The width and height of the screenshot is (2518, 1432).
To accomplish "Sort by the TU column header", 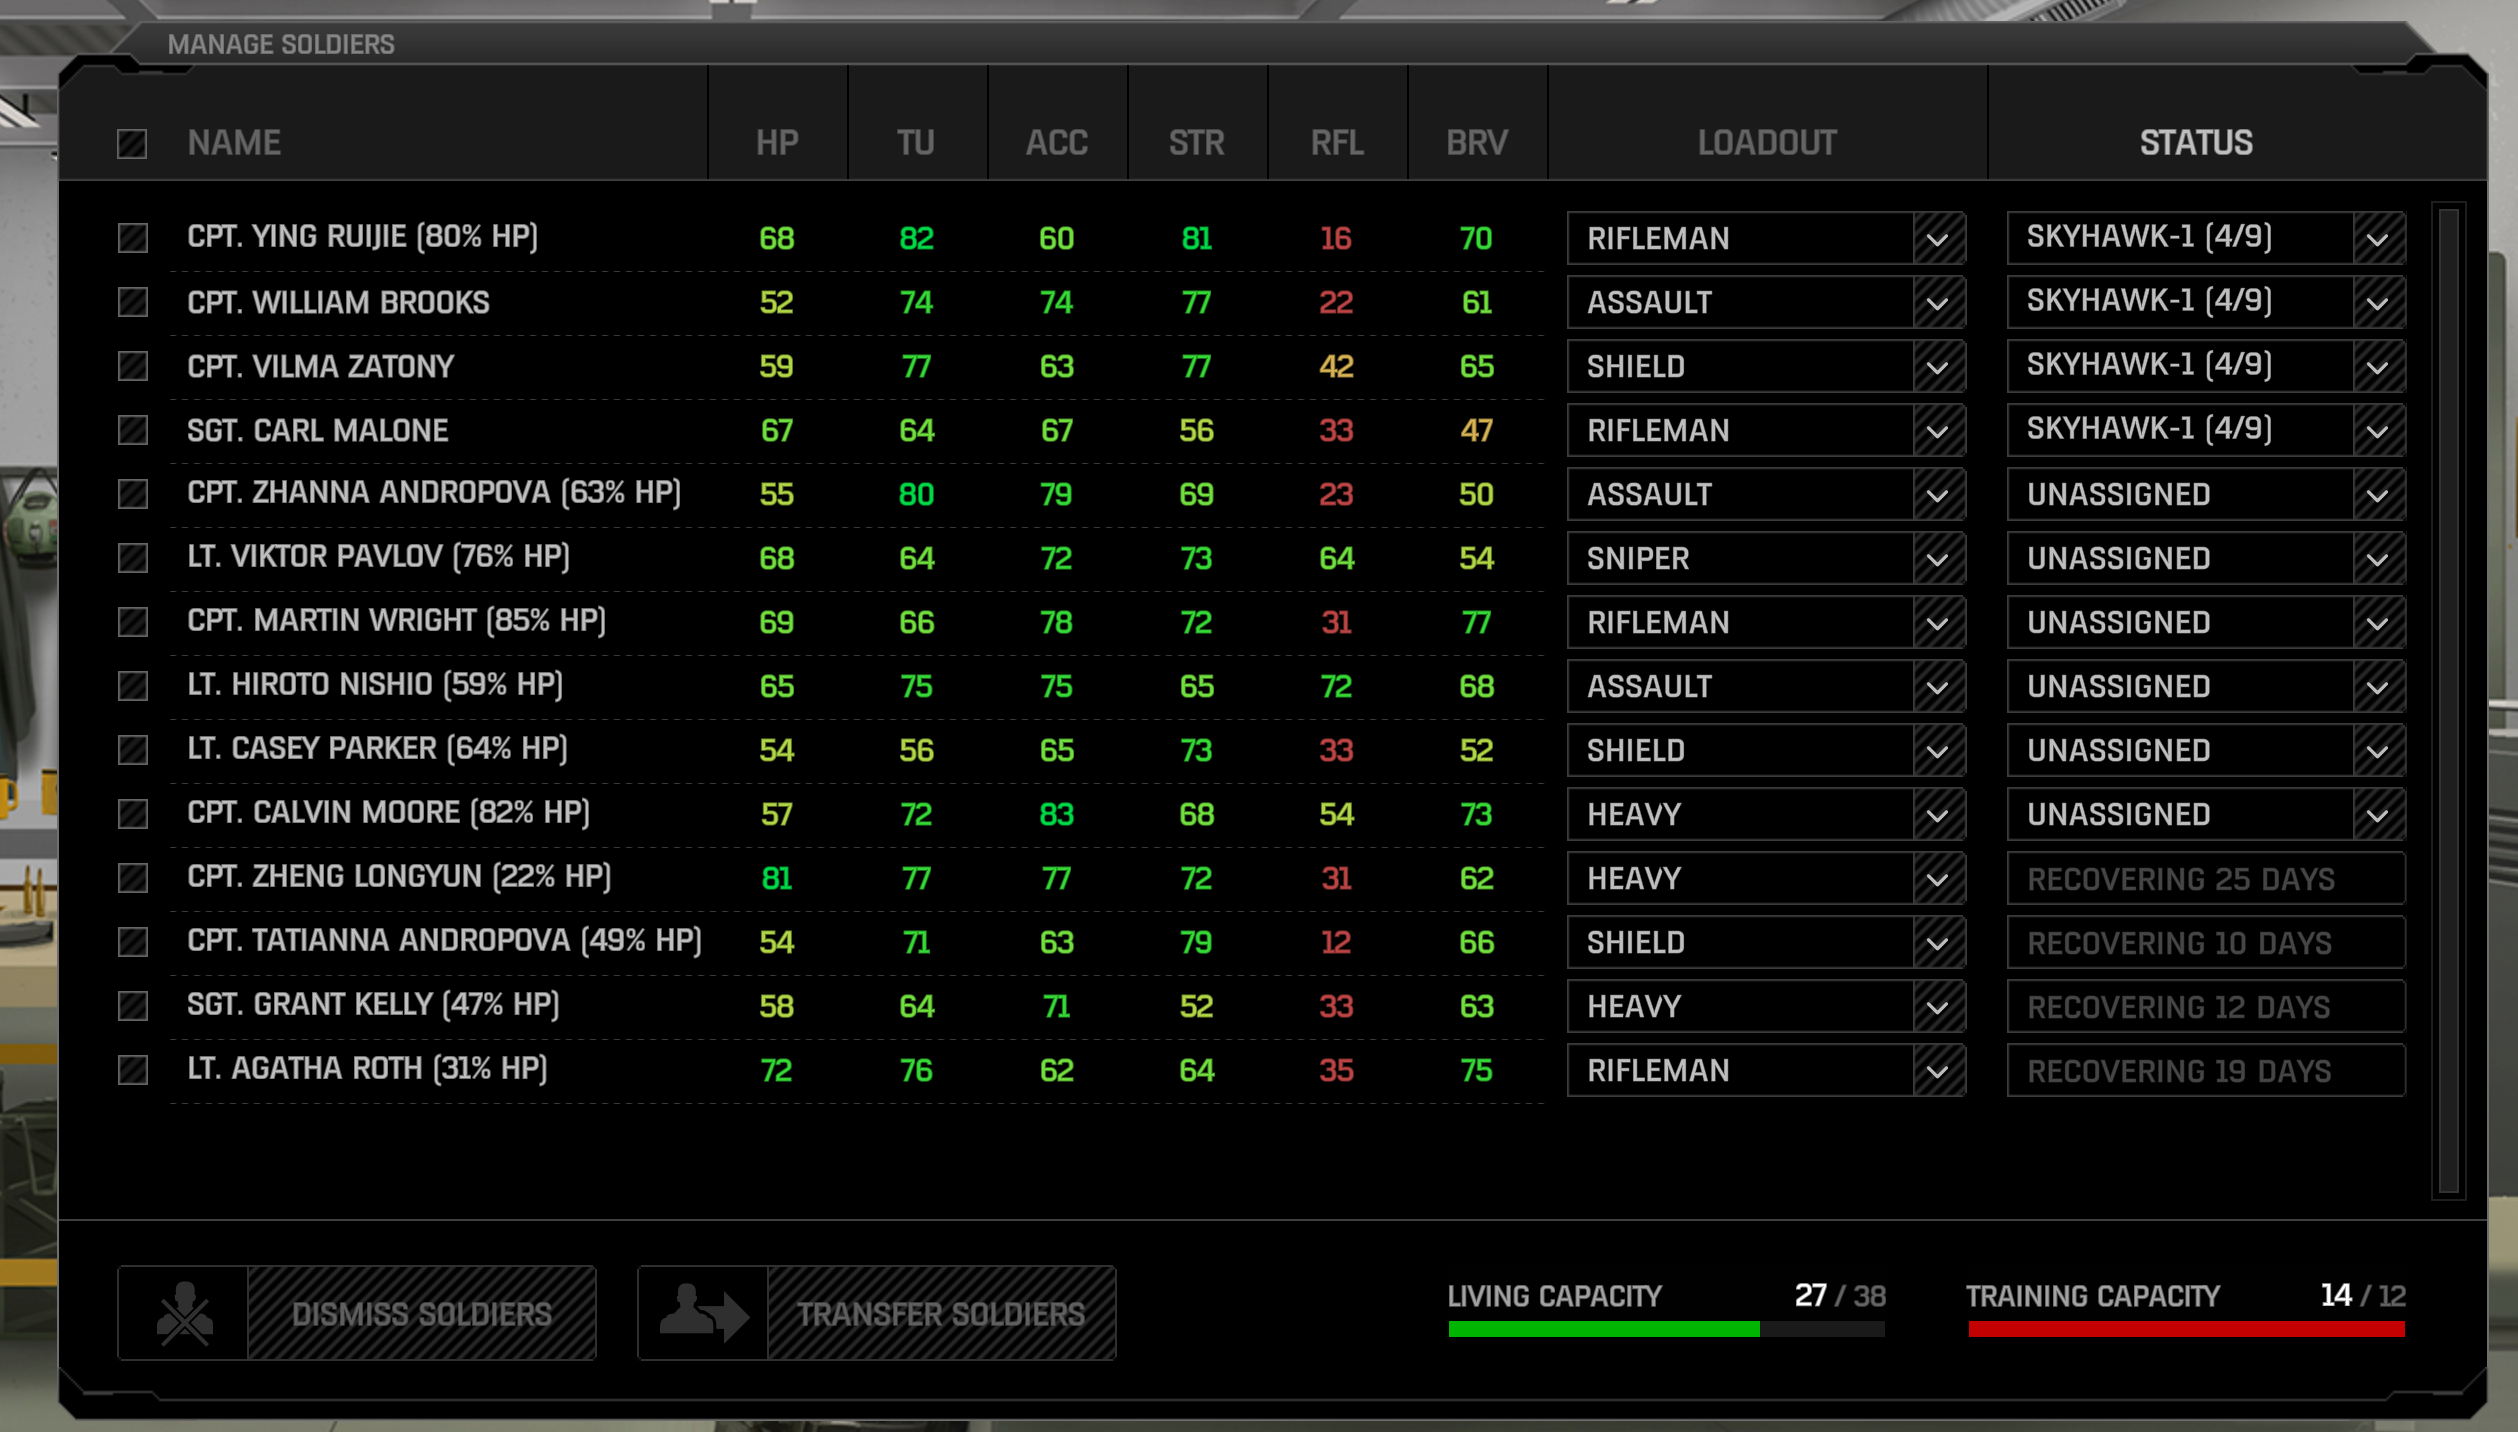I will (916, 143).
